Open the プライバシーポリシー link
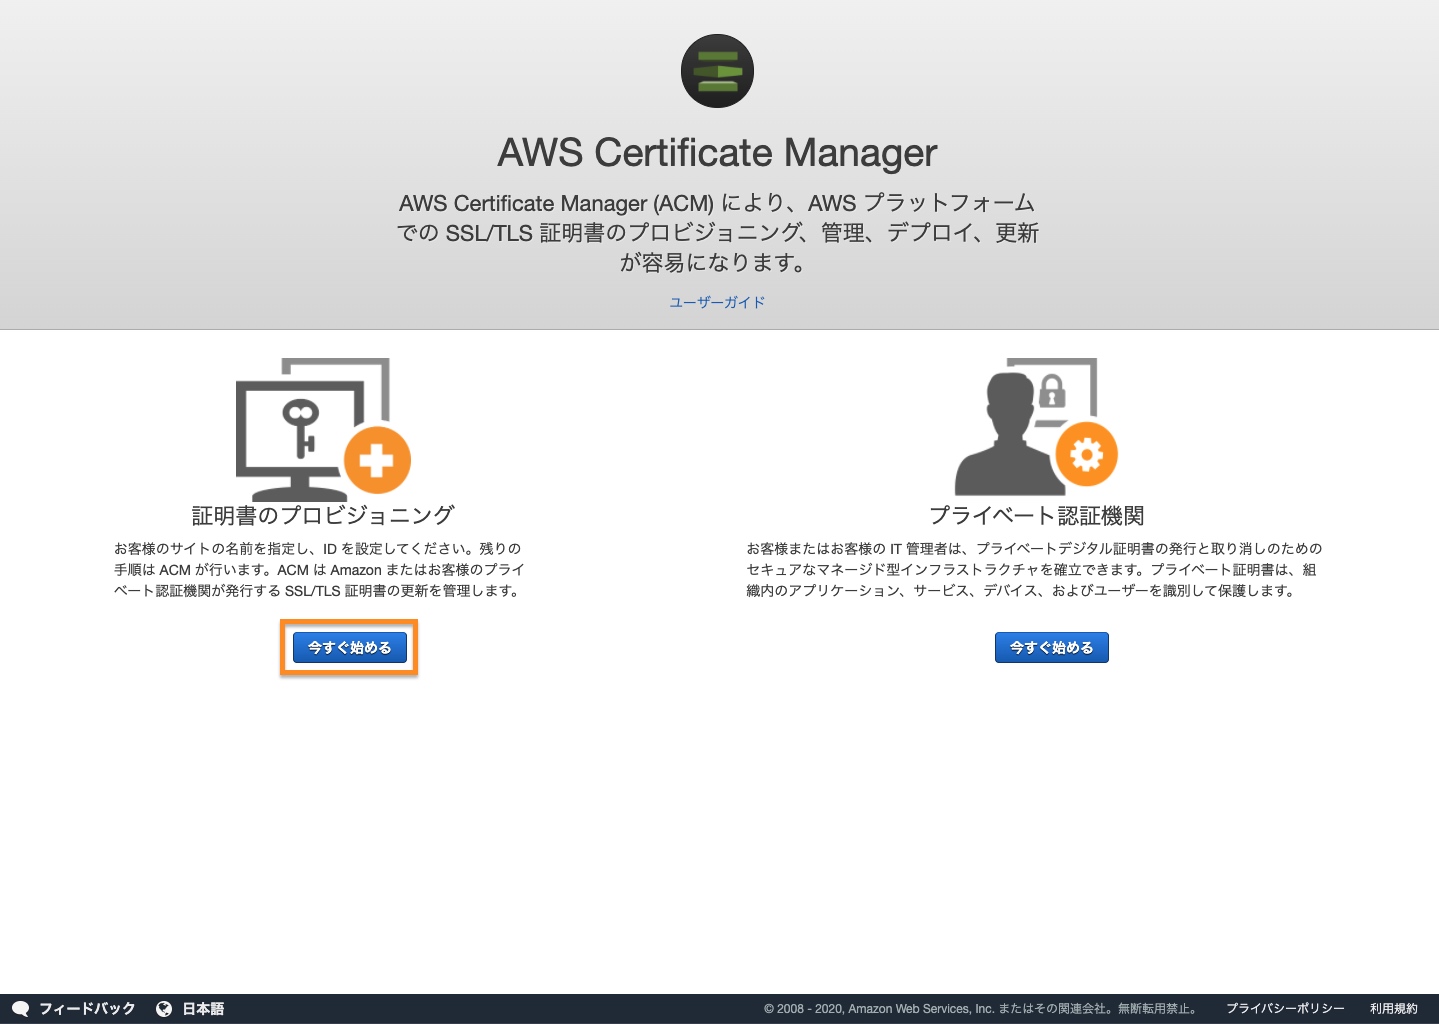Screen dimensions: 1439x1024 click(1285, 1009)
